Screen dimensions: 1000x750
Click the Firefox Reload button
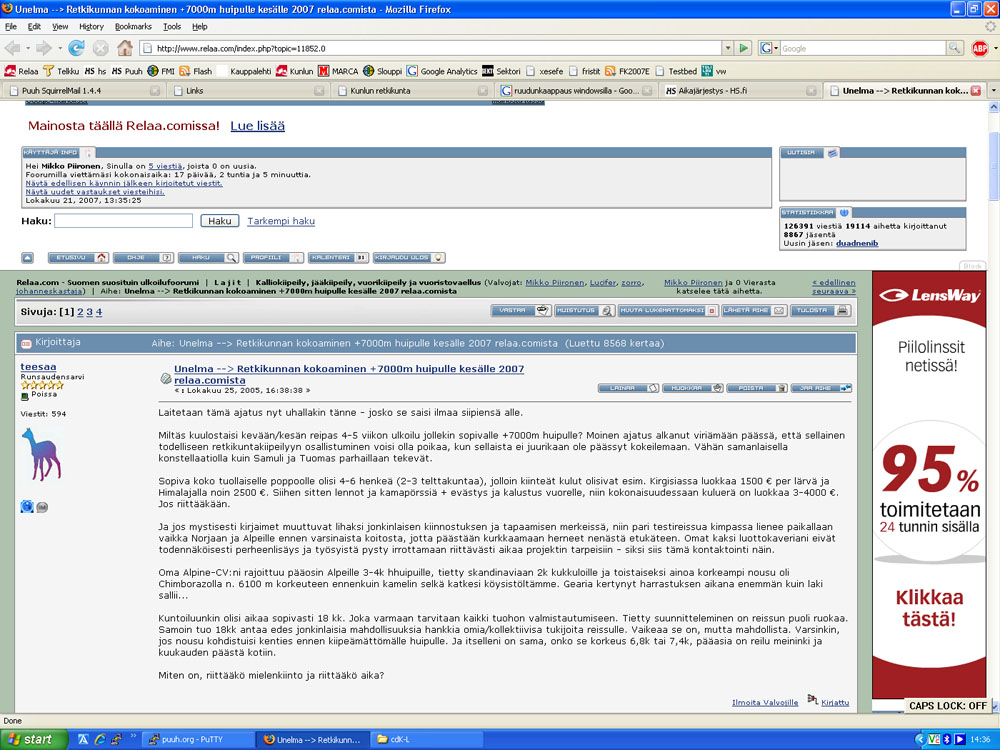[x=76, y=48]
